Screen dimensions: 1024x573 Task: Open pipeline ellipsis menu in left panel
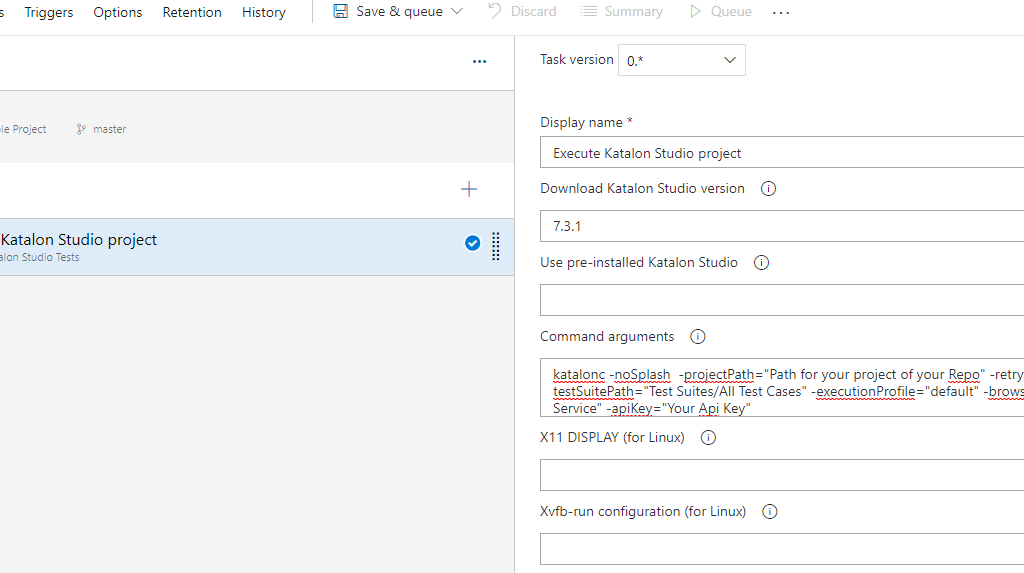[479, 61]
